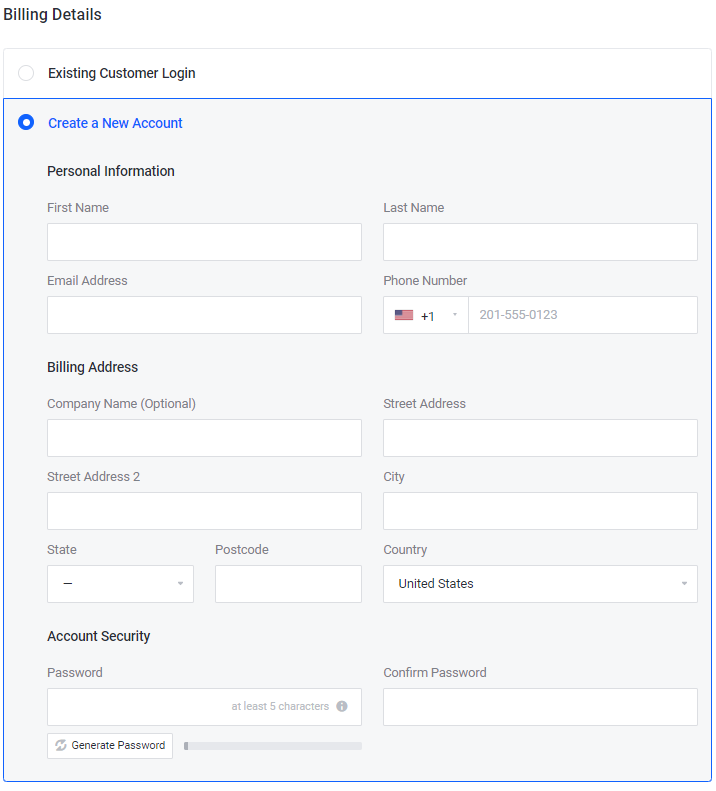Click the Create a New Account label
The image size is (716, 791).
pos(115,123)
